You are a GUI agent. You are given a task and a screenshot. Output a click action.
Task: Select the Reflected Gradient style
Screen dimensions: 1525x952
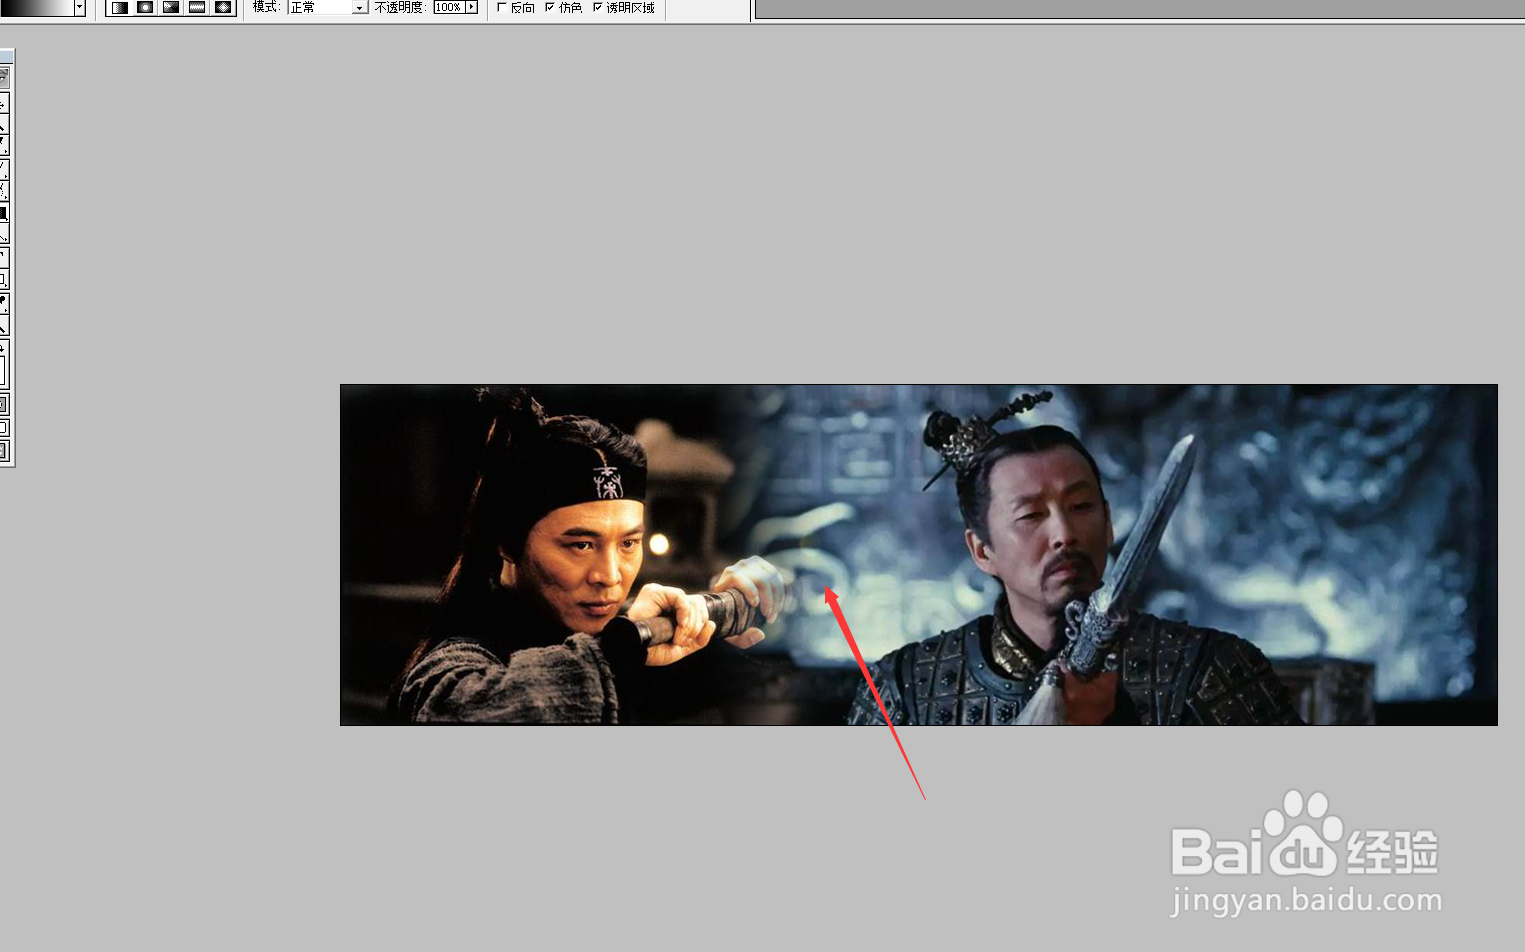[197, 7]
